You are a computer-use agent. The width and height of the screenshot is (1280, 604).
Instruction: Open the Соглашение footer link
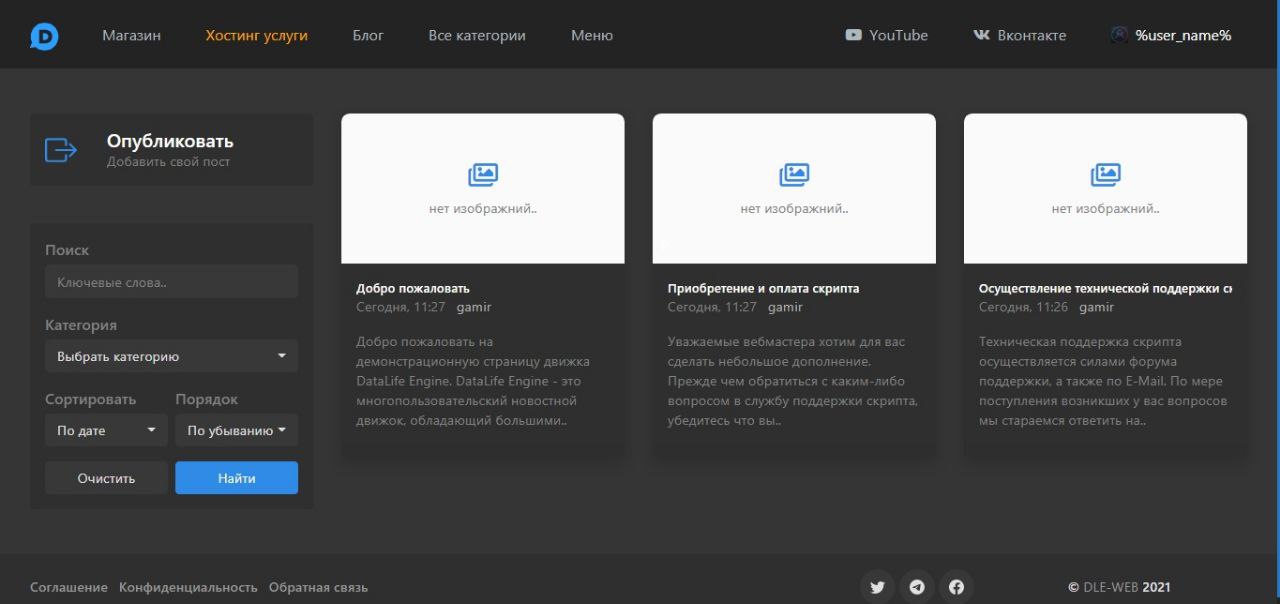69,587
